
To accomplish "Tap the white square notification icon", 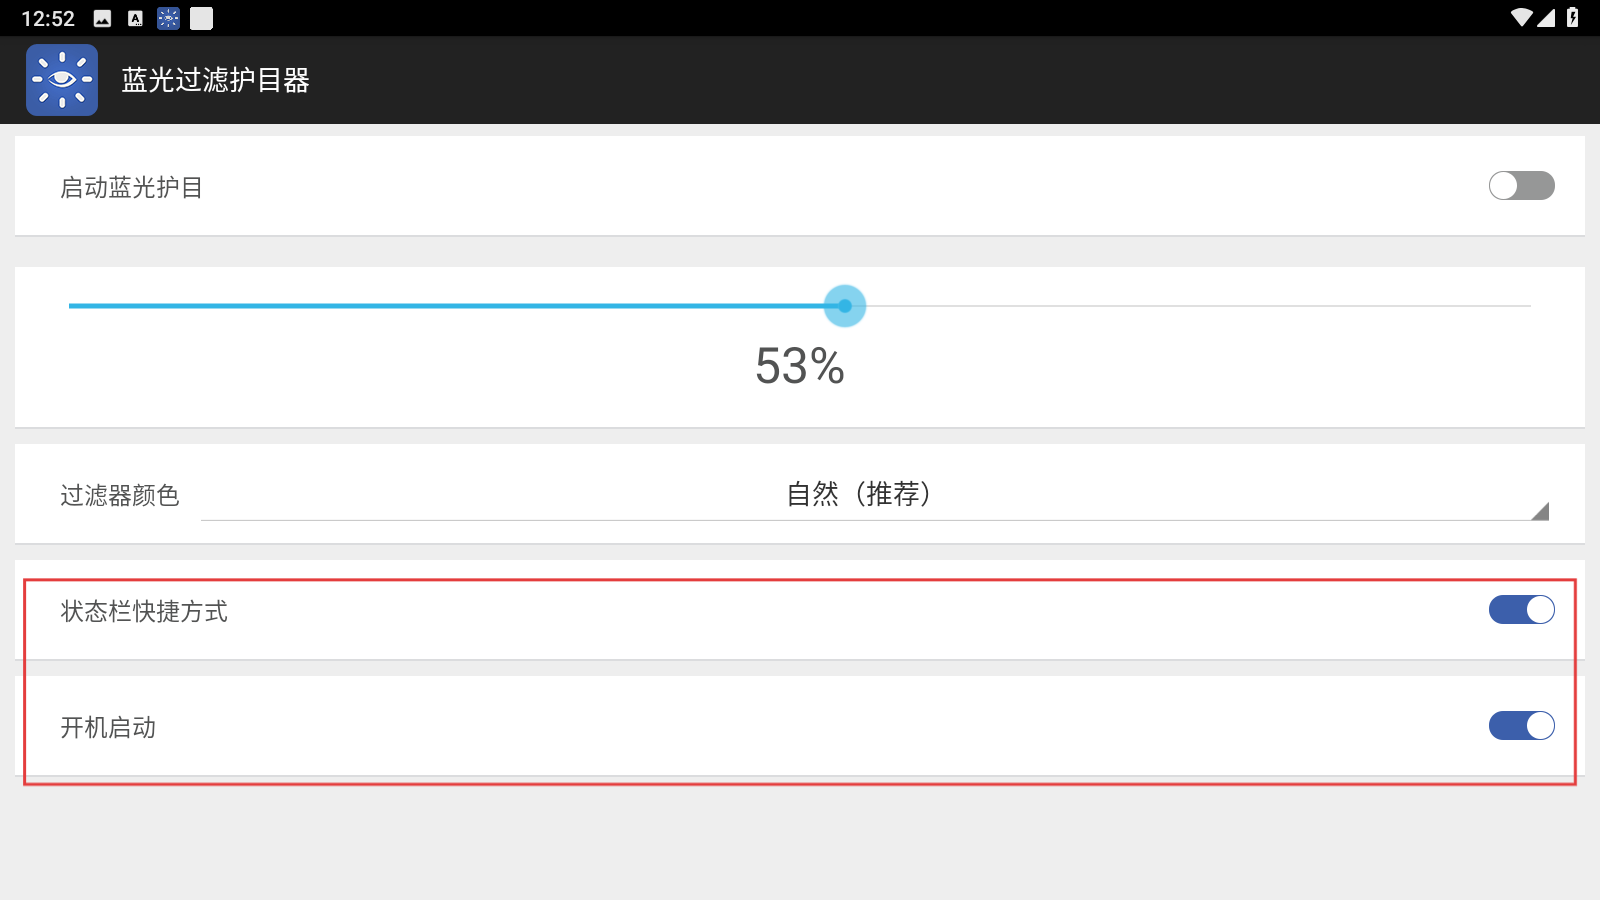I will (201, 18).
